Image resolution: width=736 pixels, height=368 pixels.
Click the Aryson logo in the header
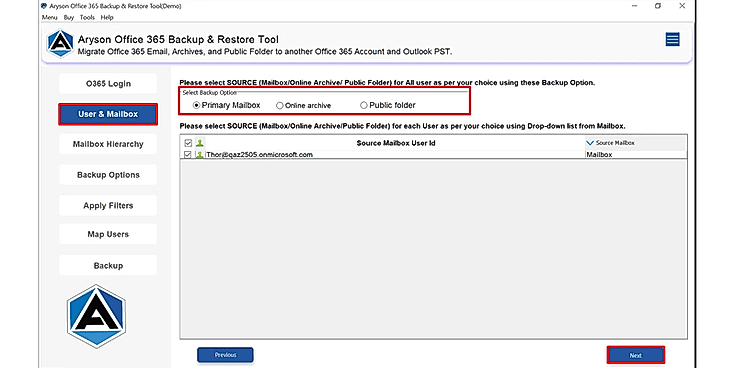(x=60, y=44)
